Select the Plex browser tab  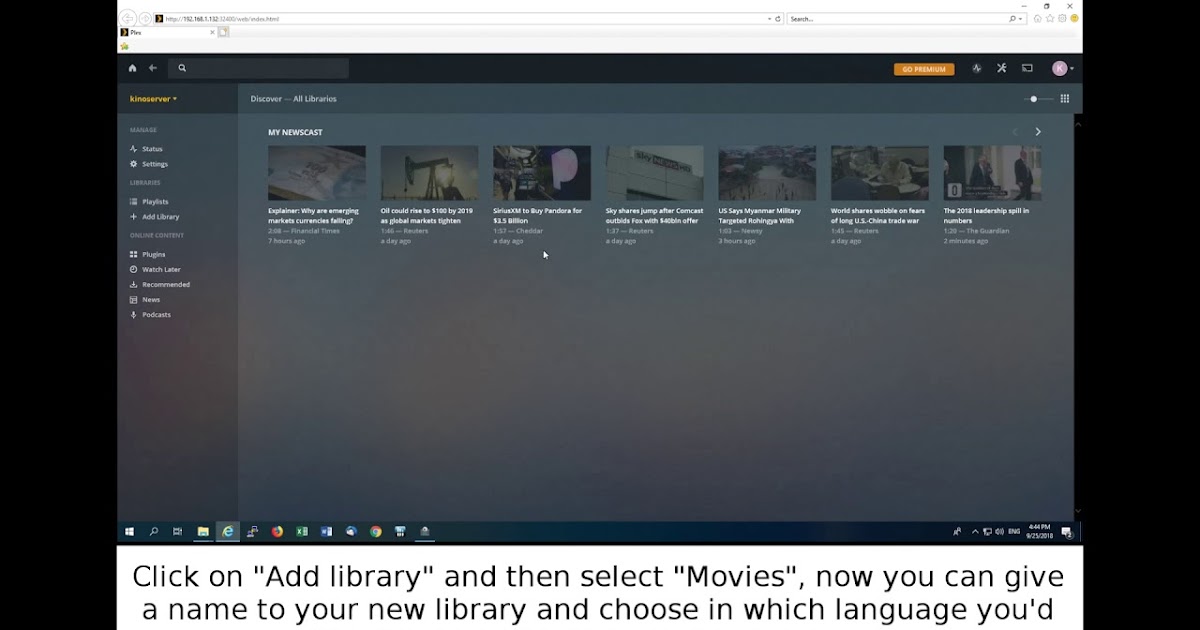coord(165,32)
